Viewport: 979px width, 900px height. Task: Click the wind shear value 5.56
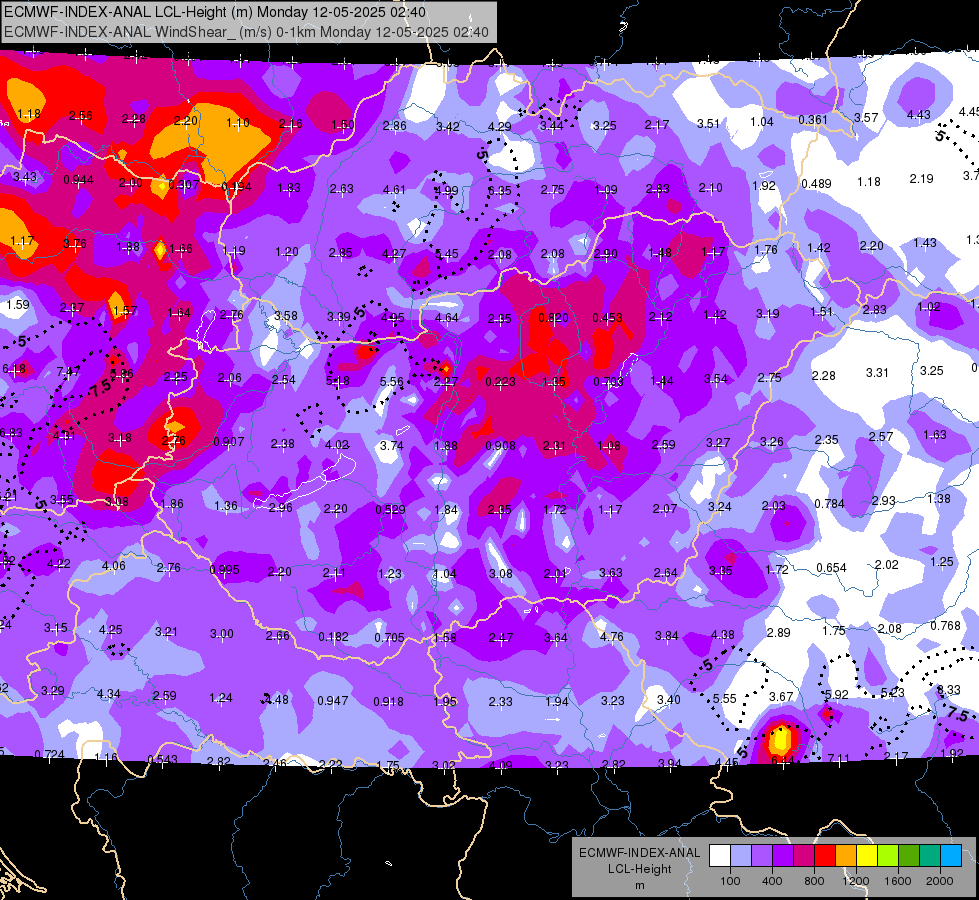(391, 381)
